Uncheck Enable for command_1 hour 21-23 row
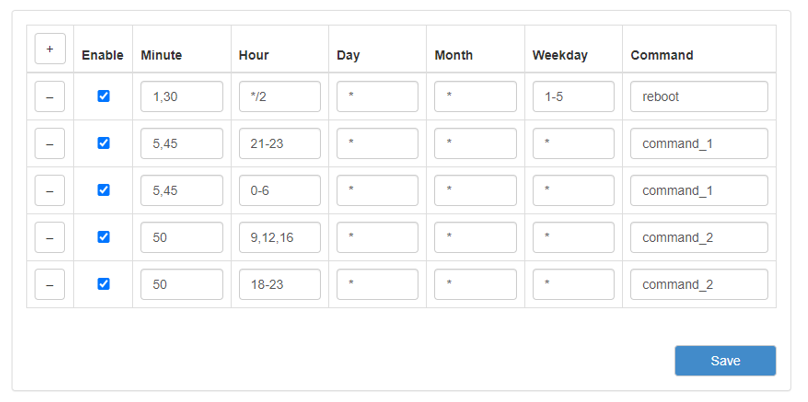This screenshot has height=402, width=808. [103, 143]
